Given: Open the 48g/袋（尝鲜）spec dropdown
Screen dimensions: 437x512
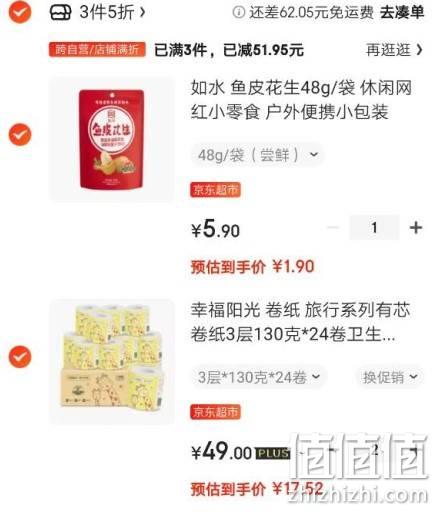Looking at the screenshot, I should 258,155.
